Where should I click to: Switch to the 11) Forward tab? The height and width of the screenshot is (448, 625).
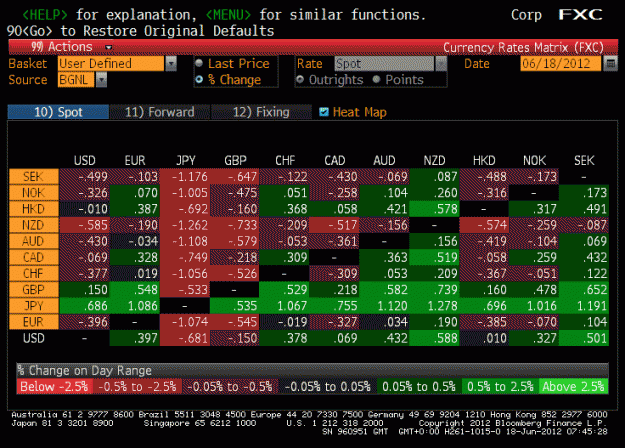click(159, 112)
